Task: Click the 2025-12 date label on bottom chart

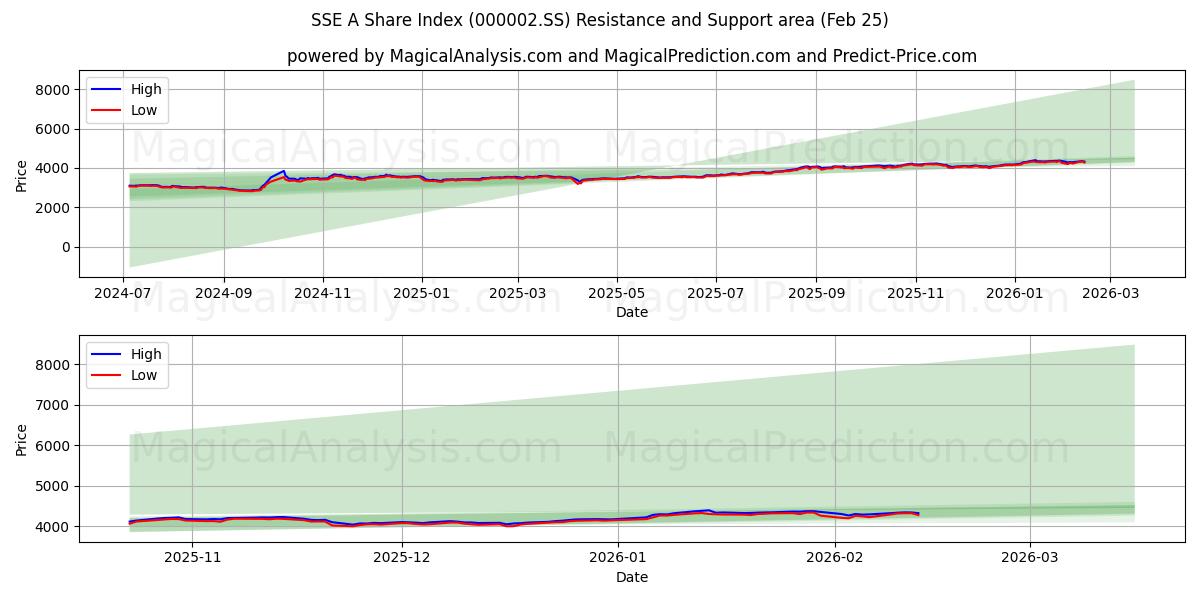Action: point(404,559)
